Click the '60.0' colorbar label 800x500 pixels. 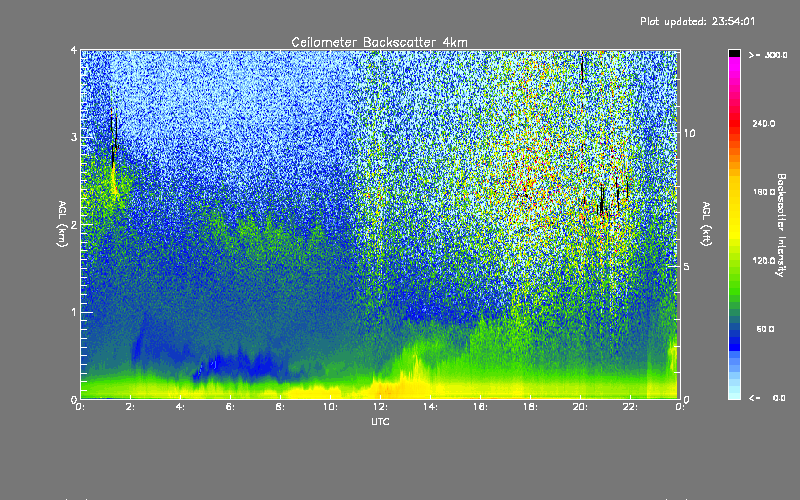pos(765,329)
